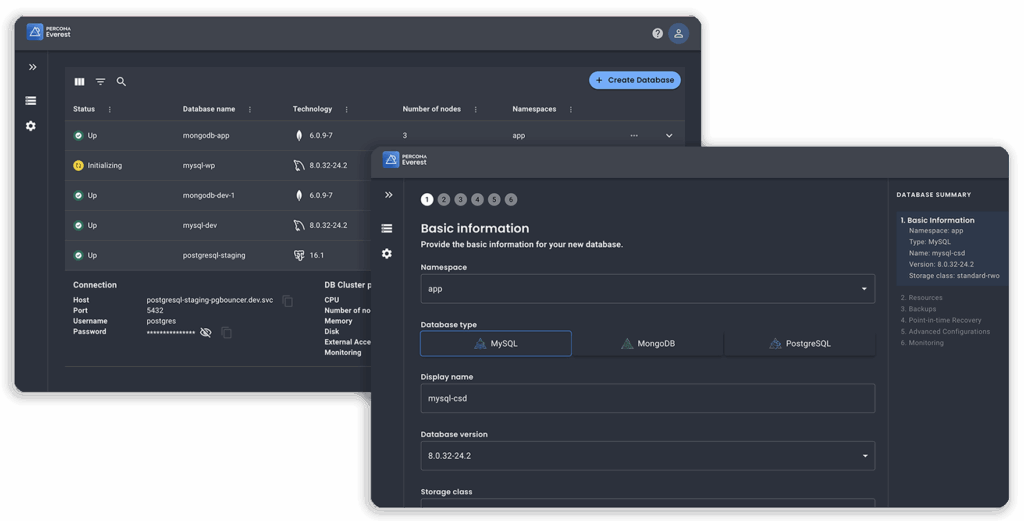The height and width of the screenshot is (521, 1024).
Task: Open the table filter icon
Action: 101,82
